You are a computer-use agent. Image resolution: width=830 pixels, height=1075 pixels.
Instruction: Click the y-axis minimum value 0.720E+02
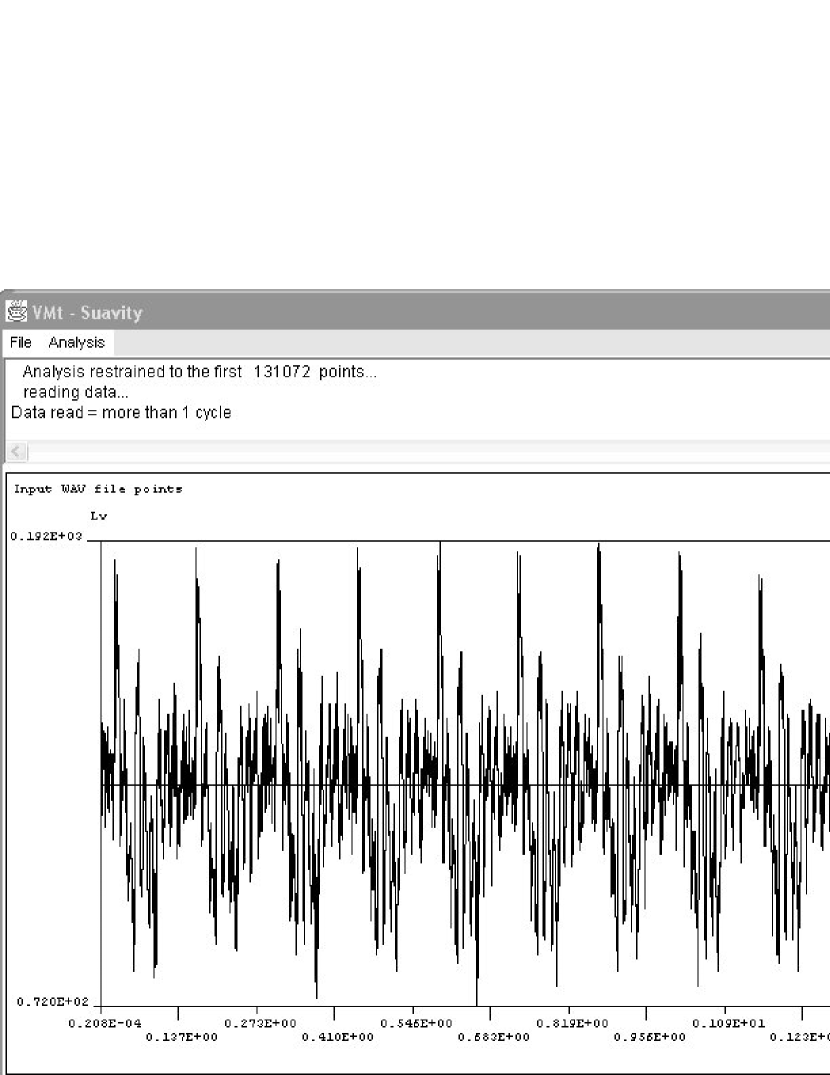[x=53, y=1002]
